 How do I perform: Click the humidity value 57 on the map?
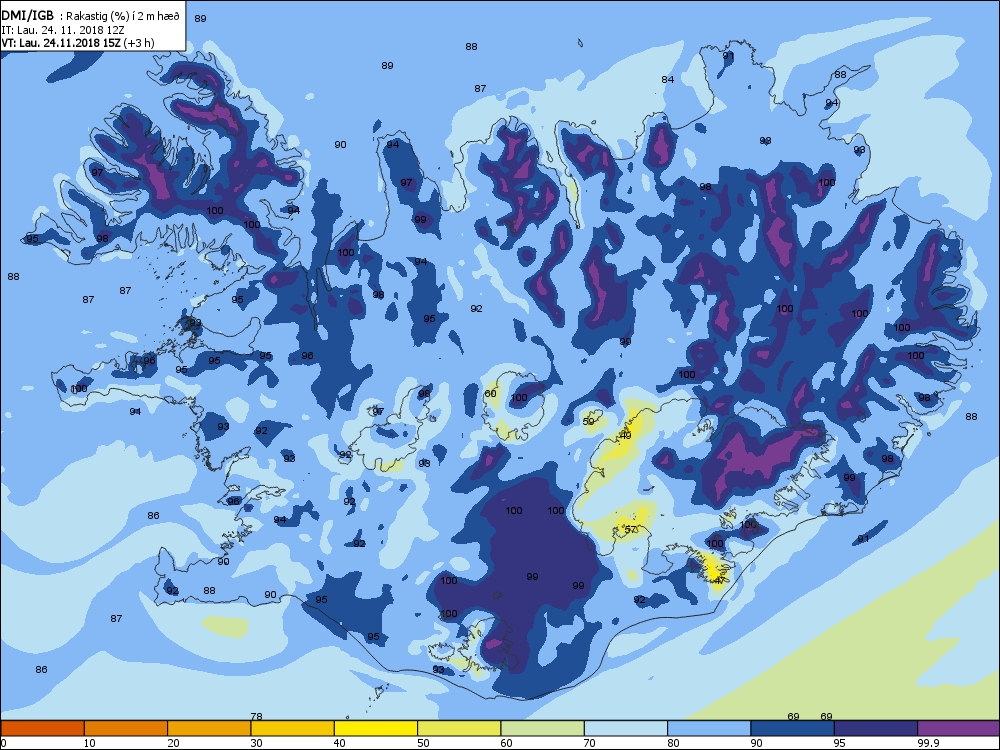click(630, 529)
